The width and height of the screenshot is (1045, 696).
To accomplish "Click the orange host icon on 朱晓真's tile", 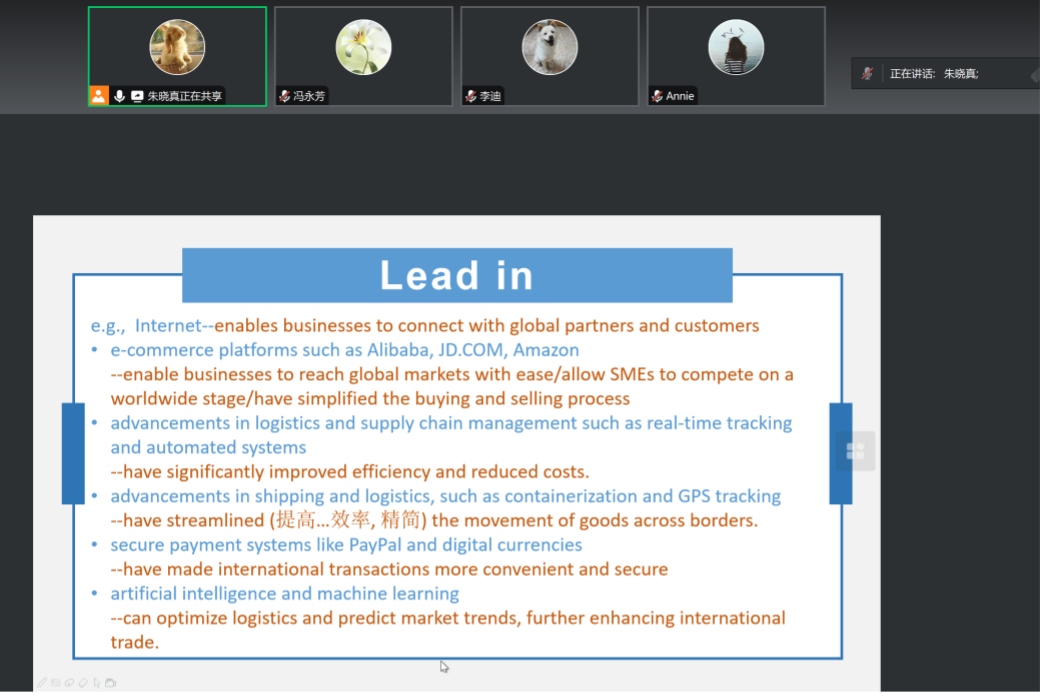I will point(99,96).
